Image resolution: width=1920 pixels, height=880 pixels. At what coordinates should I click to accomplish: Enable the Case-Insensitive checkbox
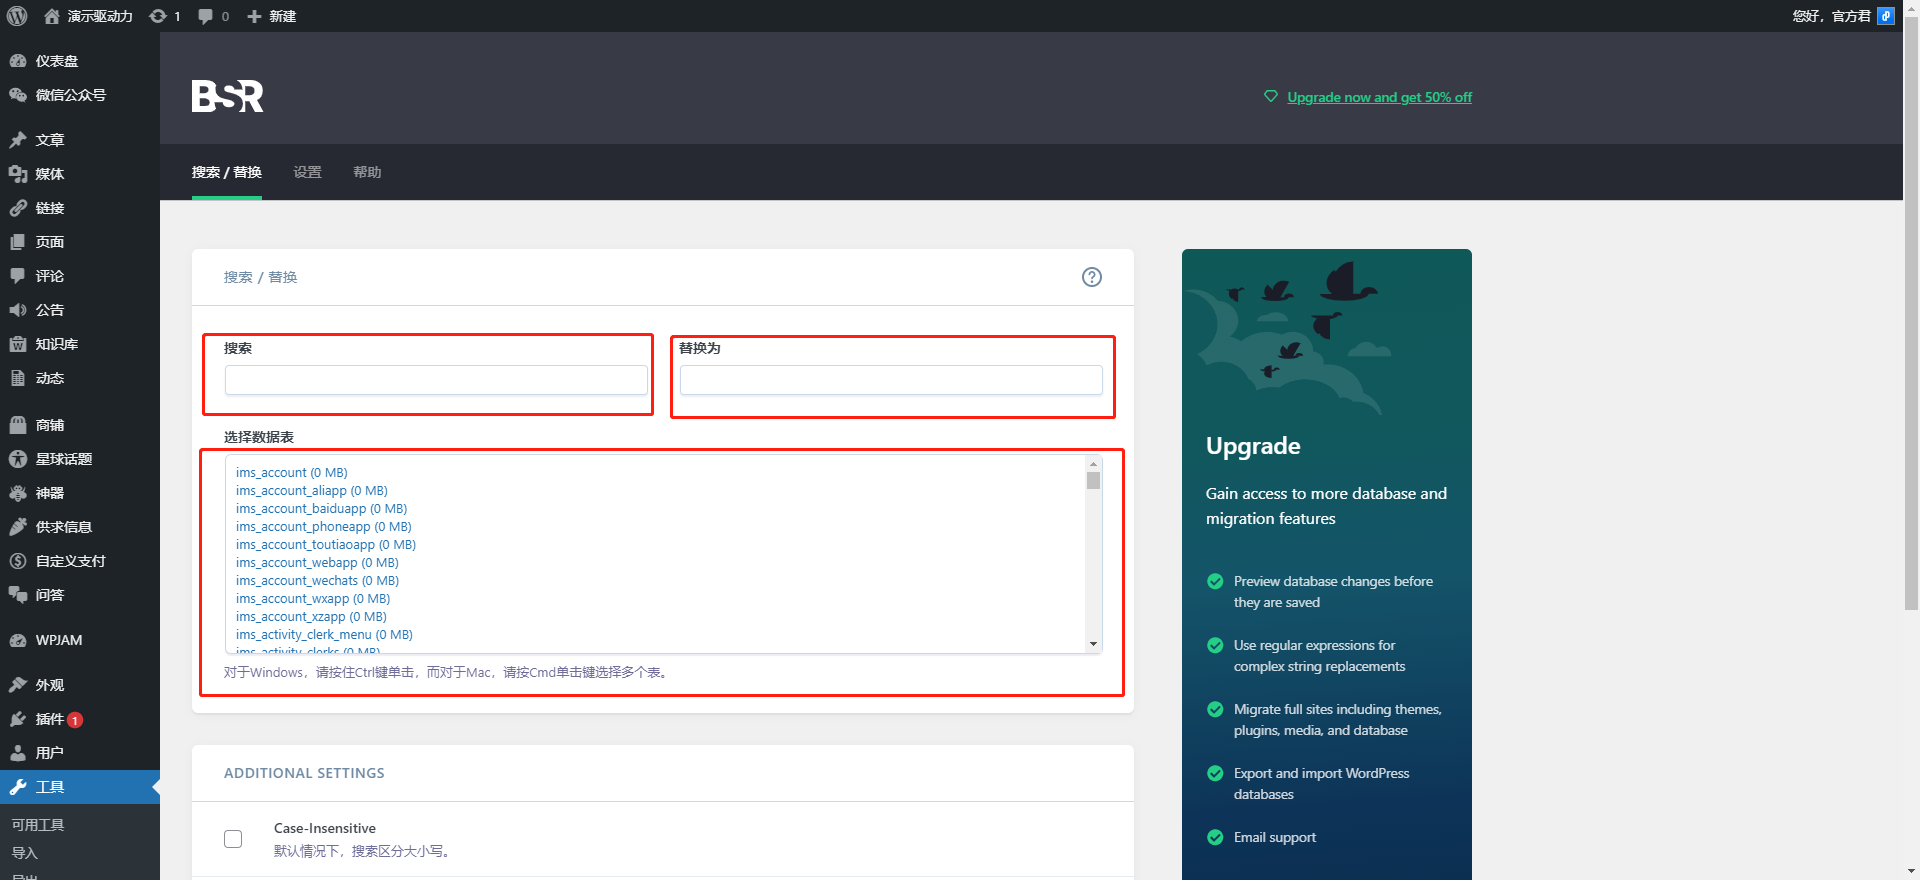pos(233,839)
